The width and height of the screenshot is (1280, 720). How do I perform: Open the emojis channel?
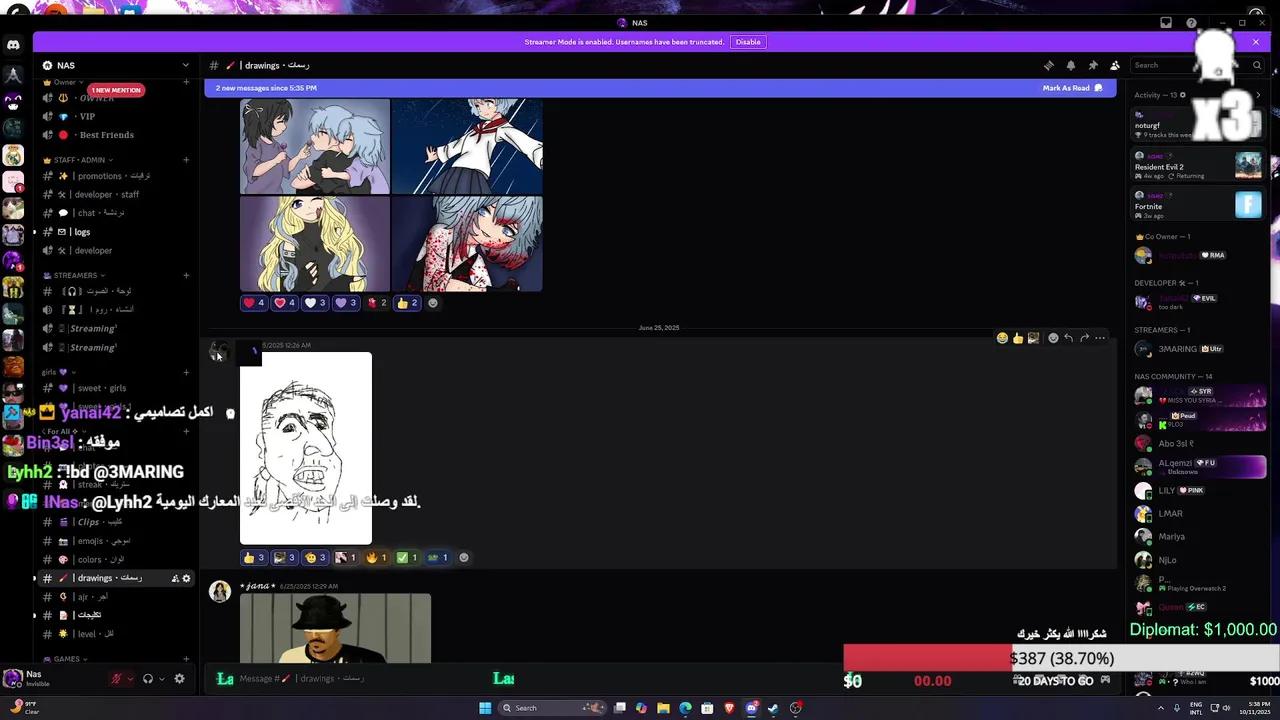(x=116, y=541)
